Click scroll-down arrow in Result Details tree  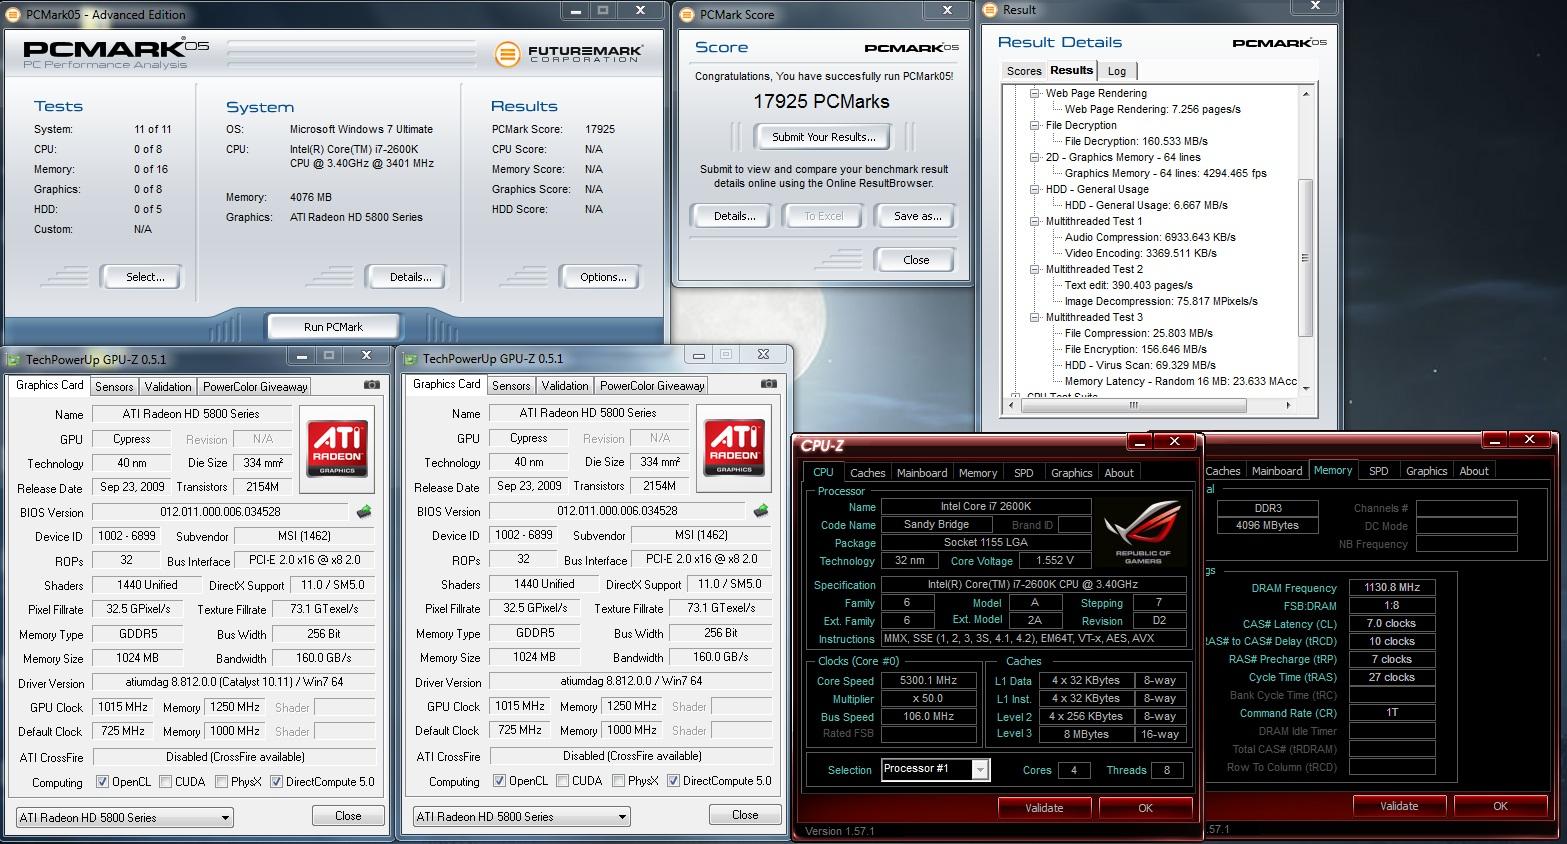click(x=1305, y=389)
